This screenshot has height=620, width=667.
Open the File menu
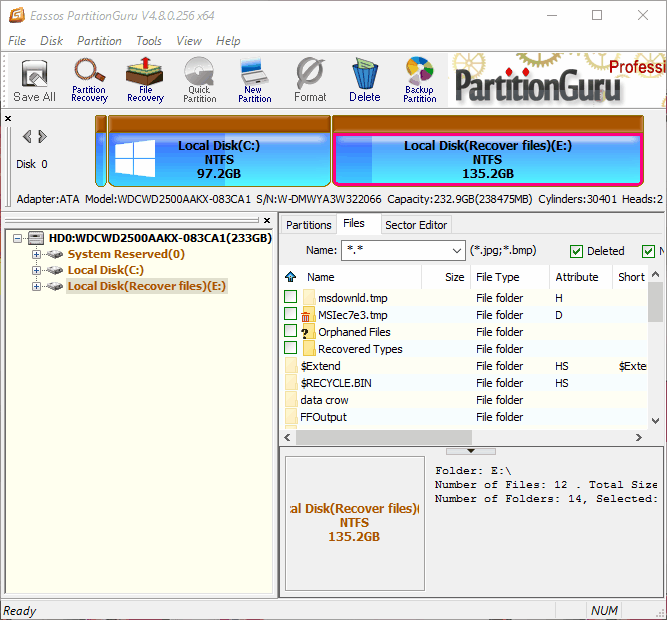17,41
